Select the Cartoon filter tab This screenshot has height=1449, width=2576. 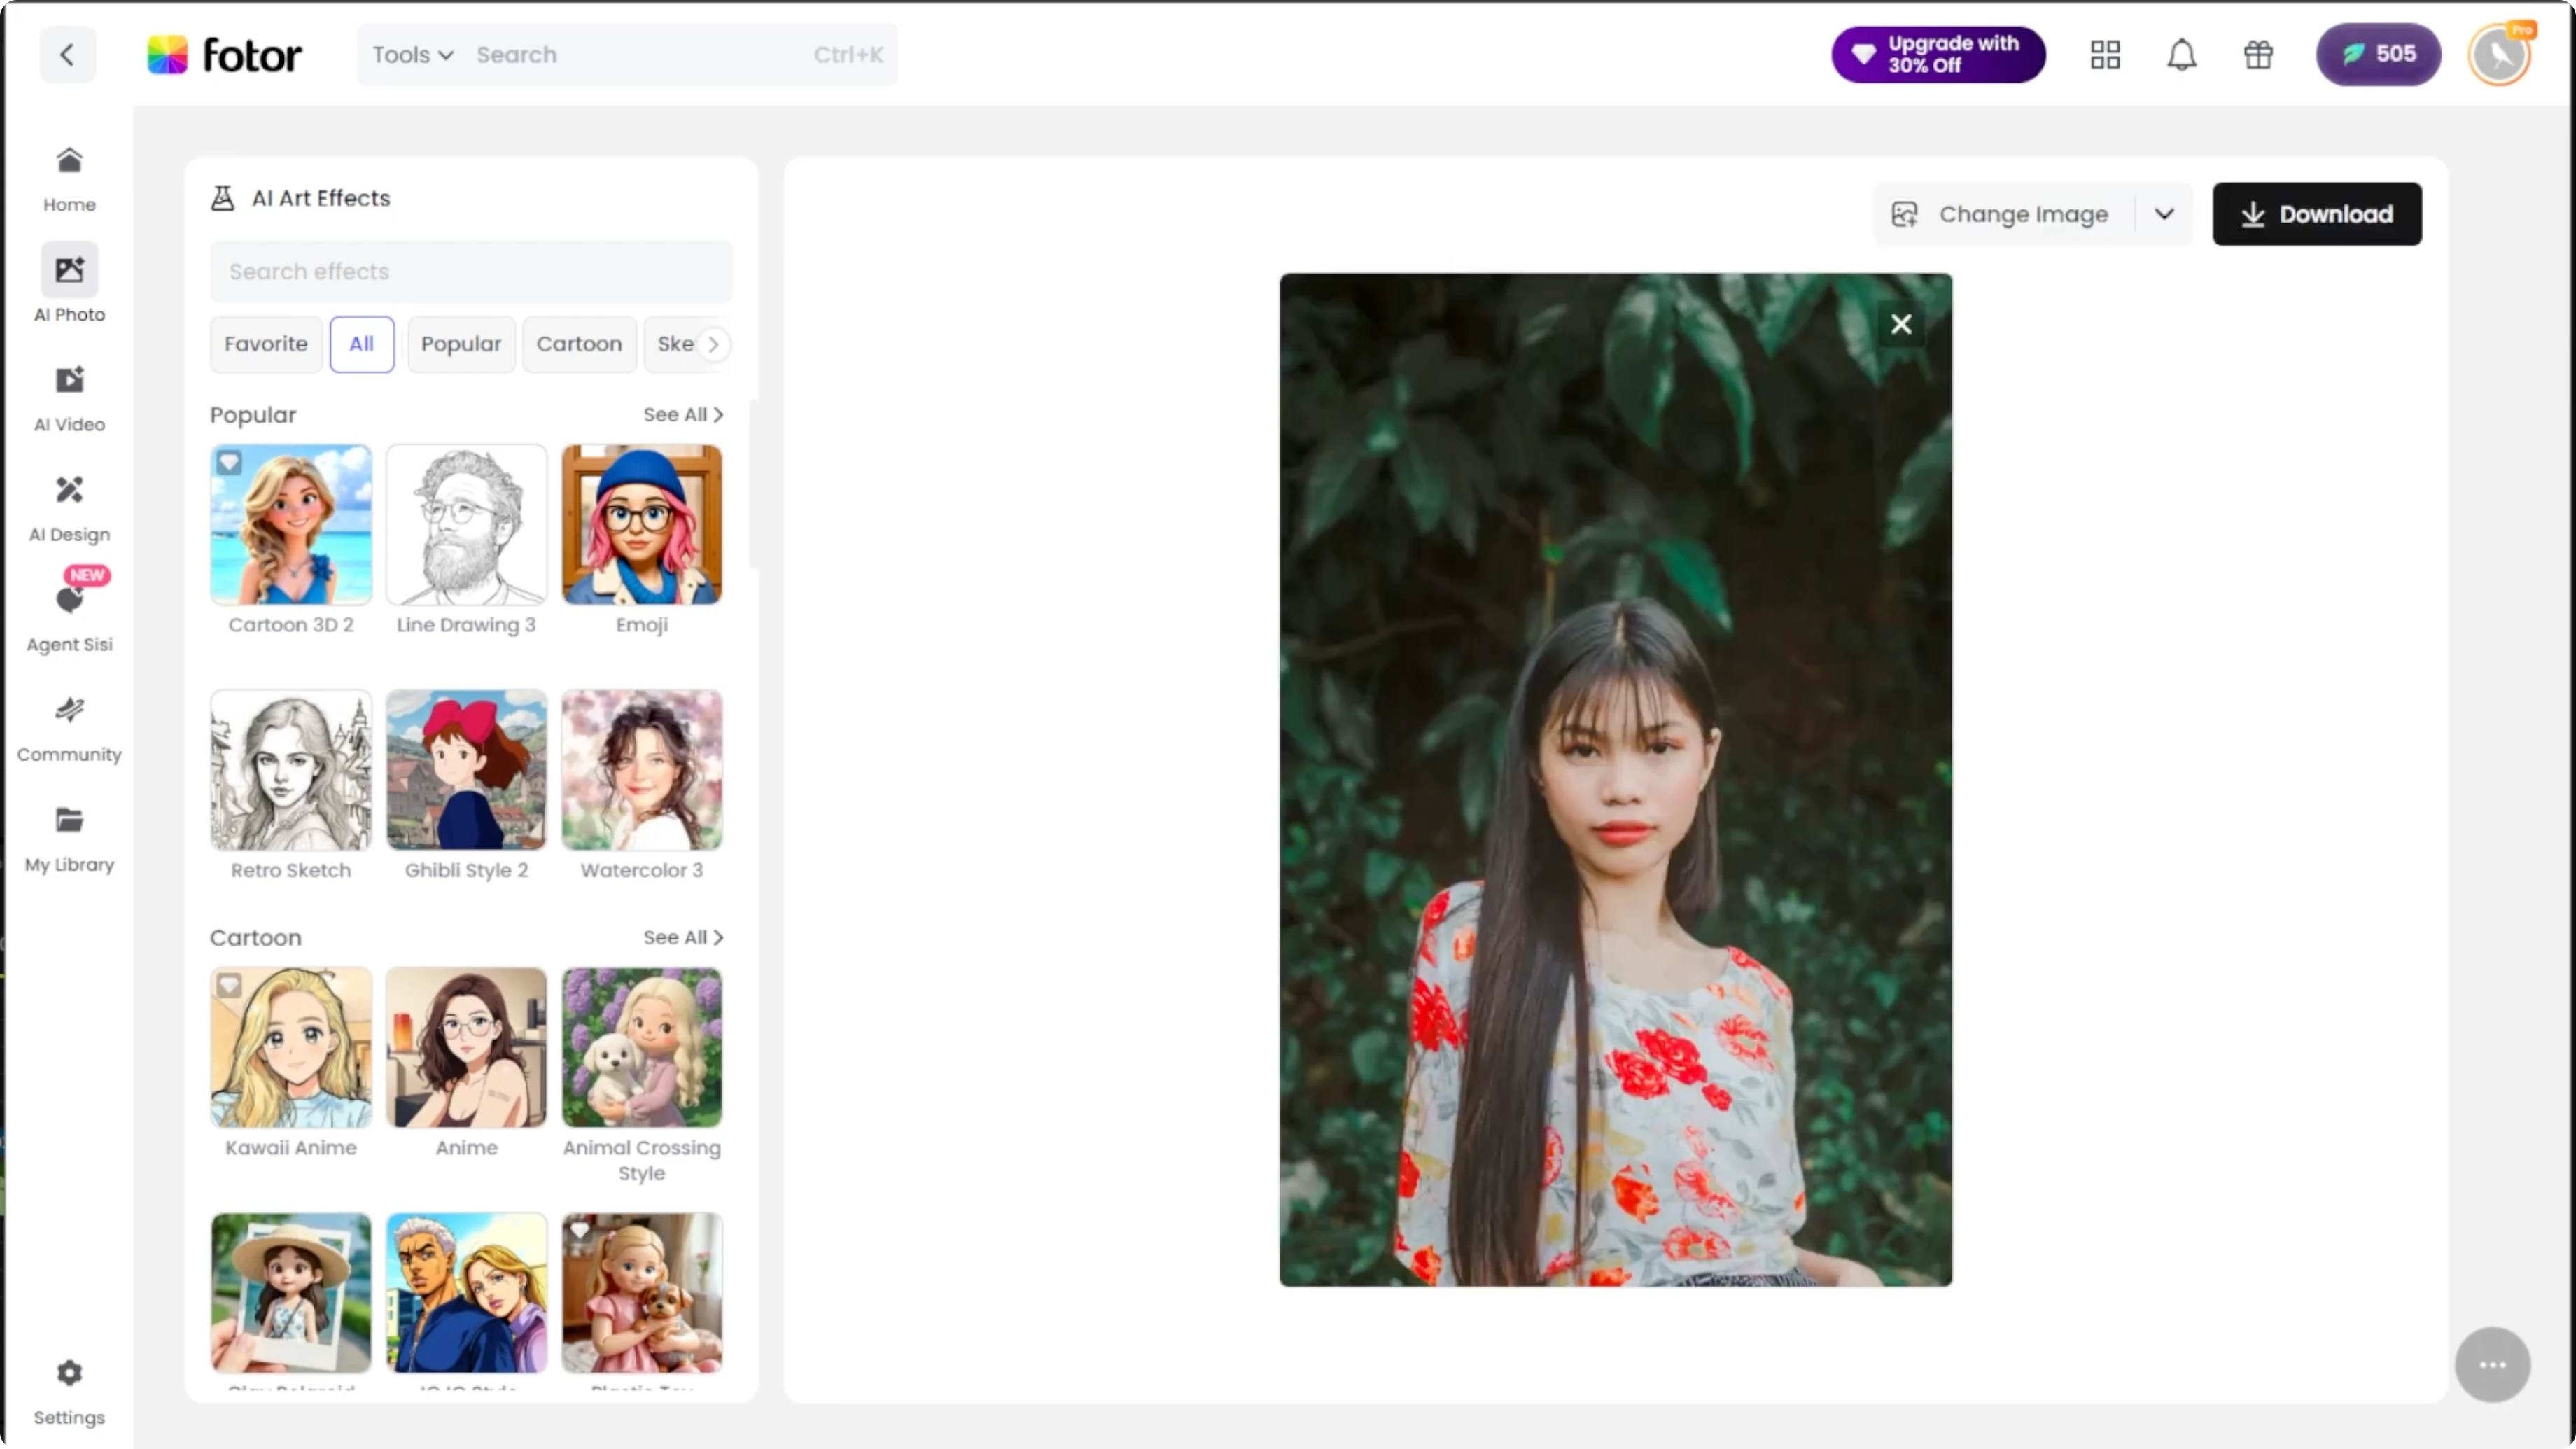(579, 344)
